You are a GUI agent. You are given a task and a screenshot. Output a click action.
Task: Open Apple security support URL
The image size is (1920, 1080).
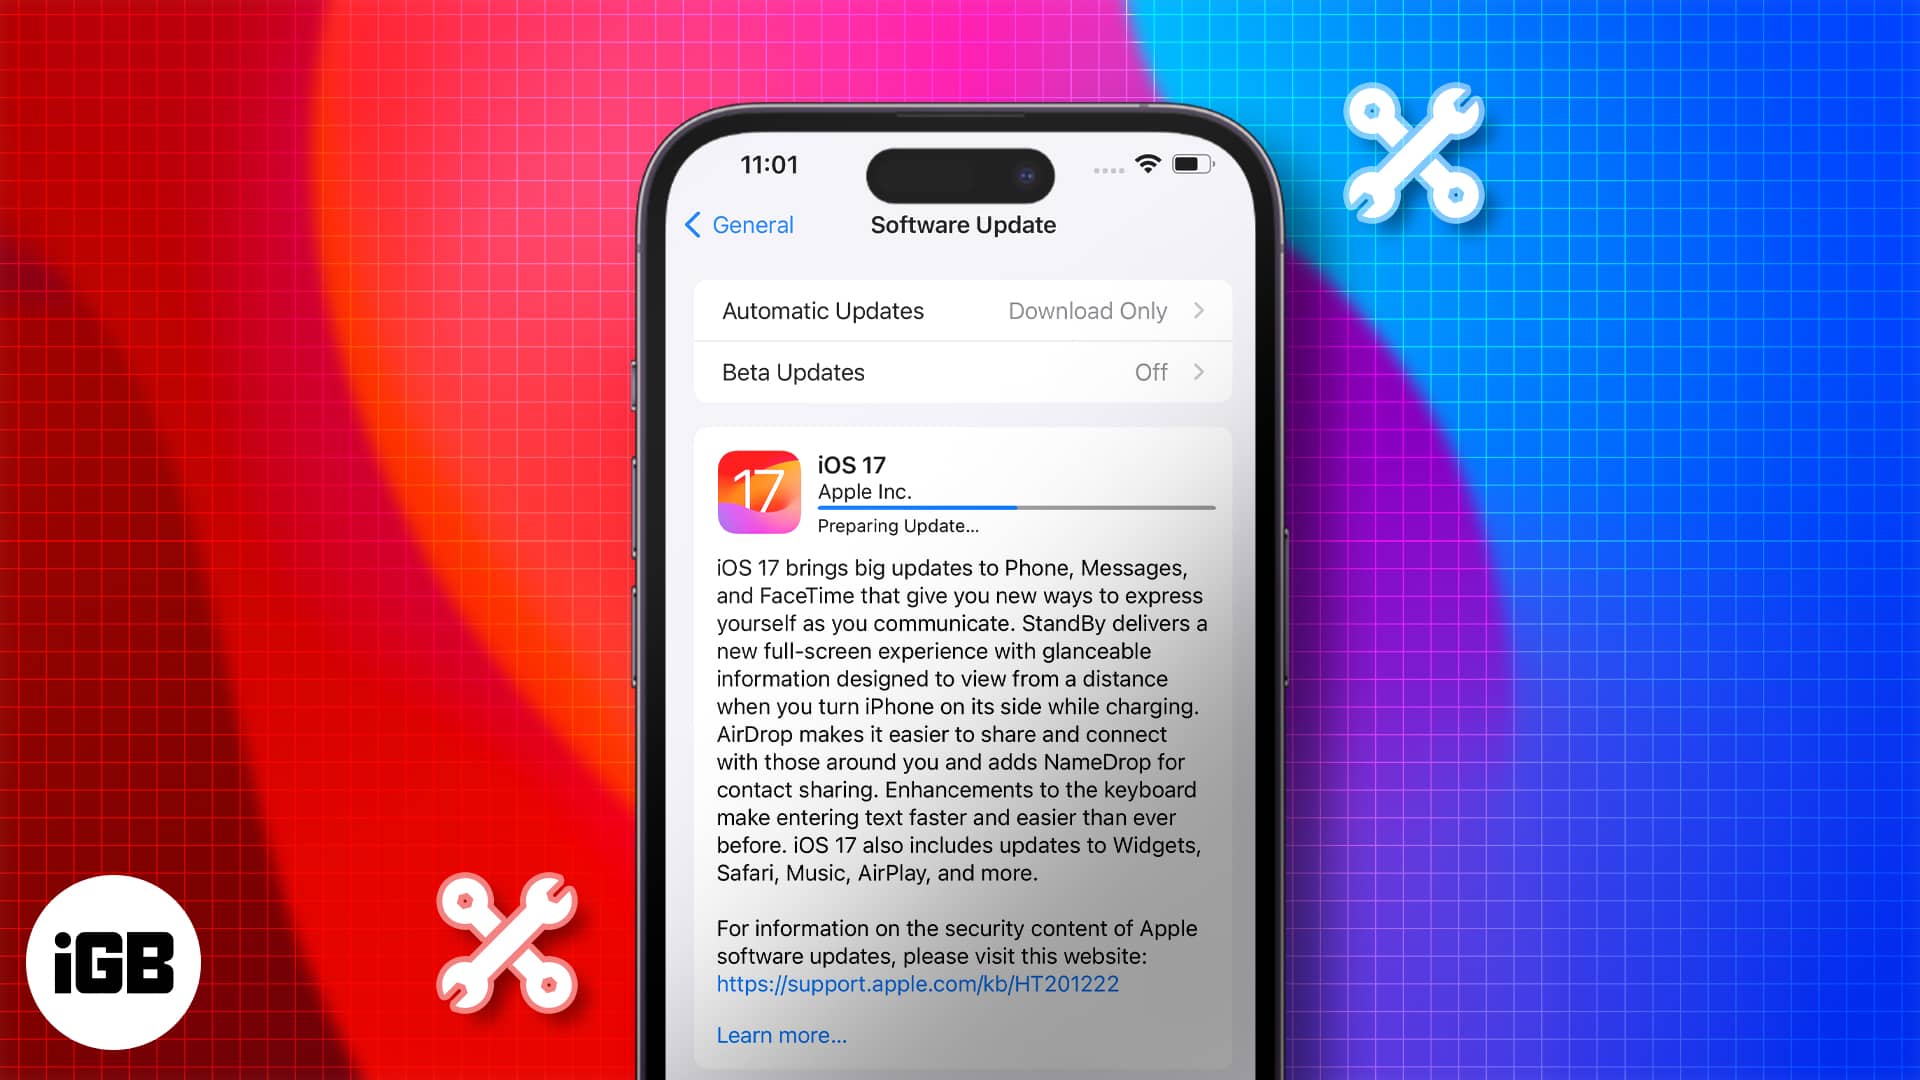(x=916, y=982)
